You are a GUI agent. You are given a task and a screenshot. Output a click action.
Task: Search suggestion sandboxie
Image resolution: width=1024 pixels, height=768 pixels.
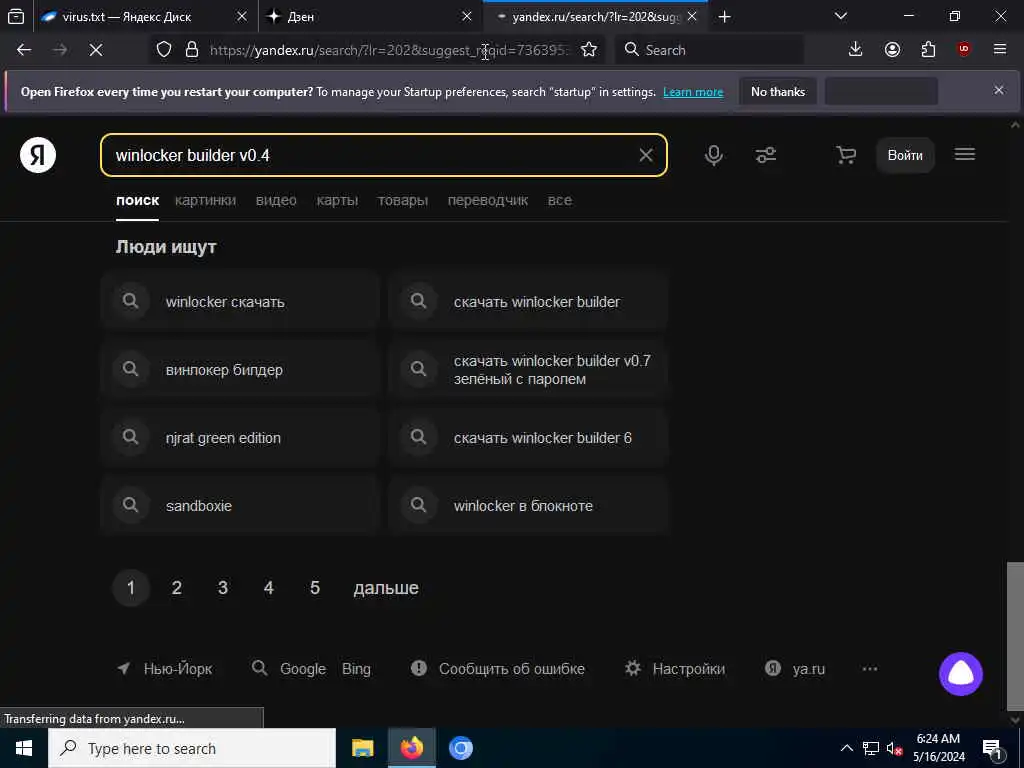(240, 505)
